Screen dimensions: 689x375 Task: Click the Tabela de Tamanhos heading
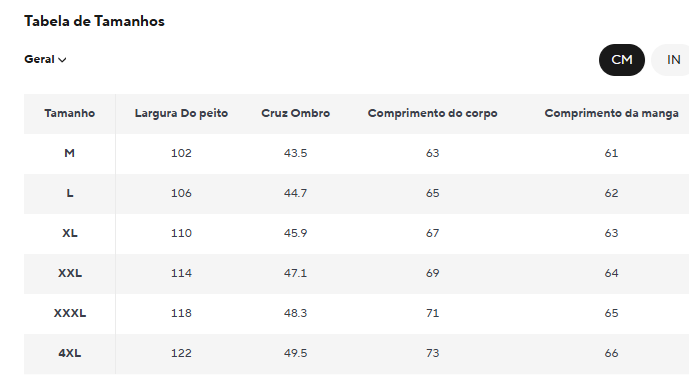coord(94,21)
